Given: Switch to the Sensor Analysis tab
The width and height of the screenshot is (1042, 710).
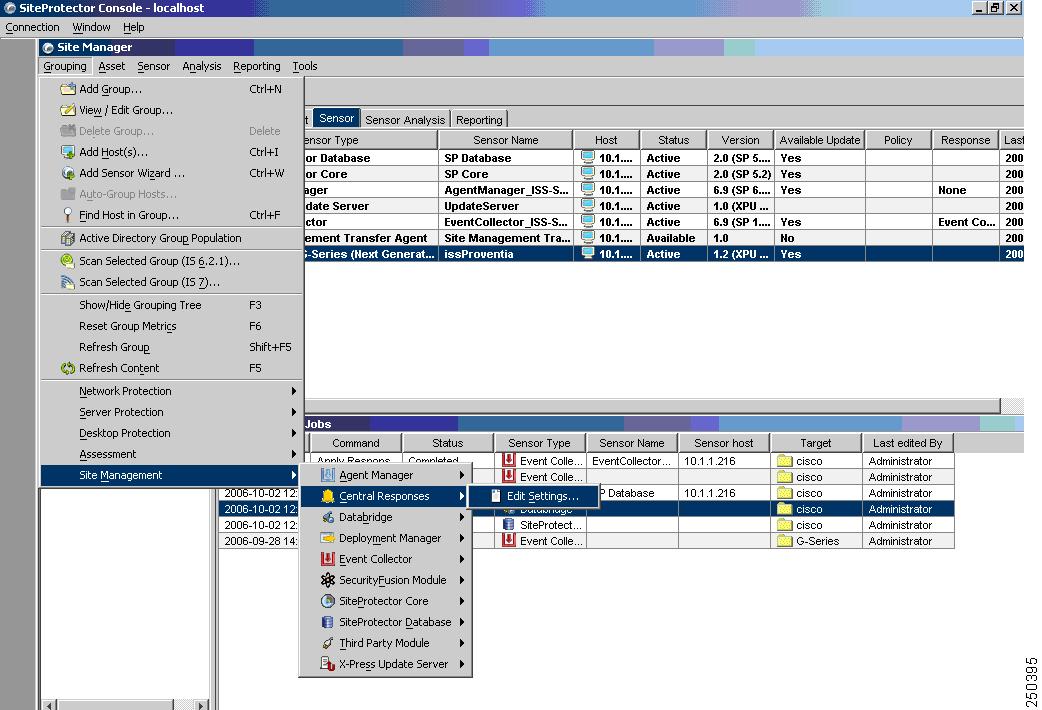Looking at the screenshot, I should click(405, 120).
